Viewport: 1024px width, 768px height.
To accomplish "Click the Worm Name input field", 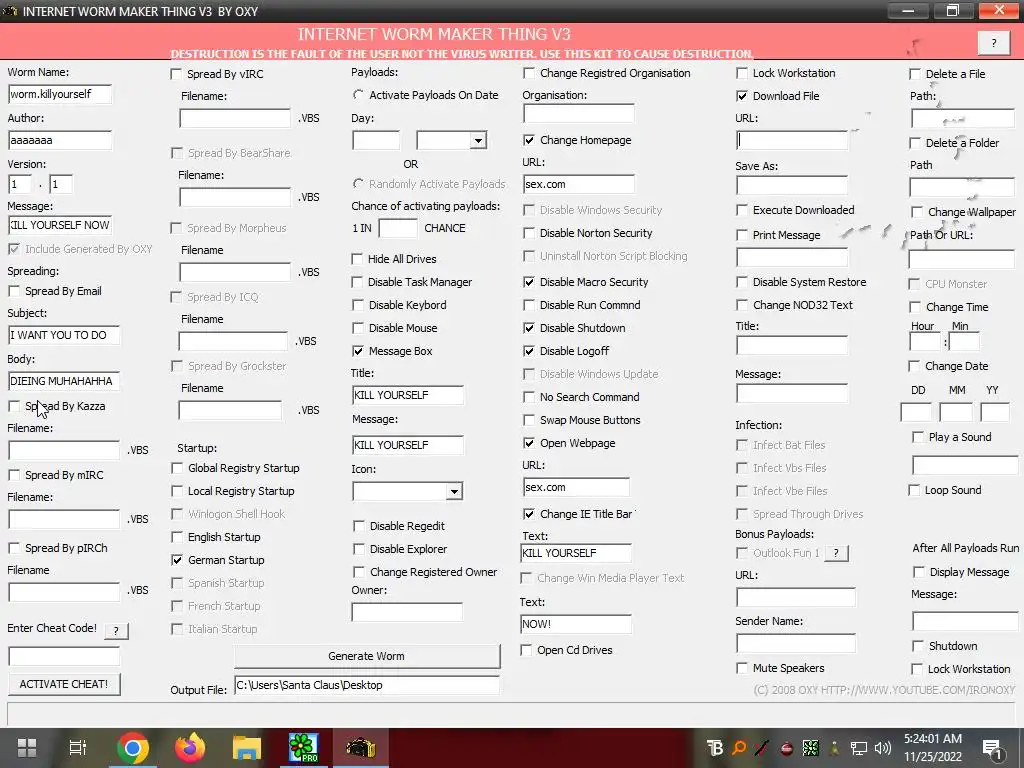I will (60, 94).
